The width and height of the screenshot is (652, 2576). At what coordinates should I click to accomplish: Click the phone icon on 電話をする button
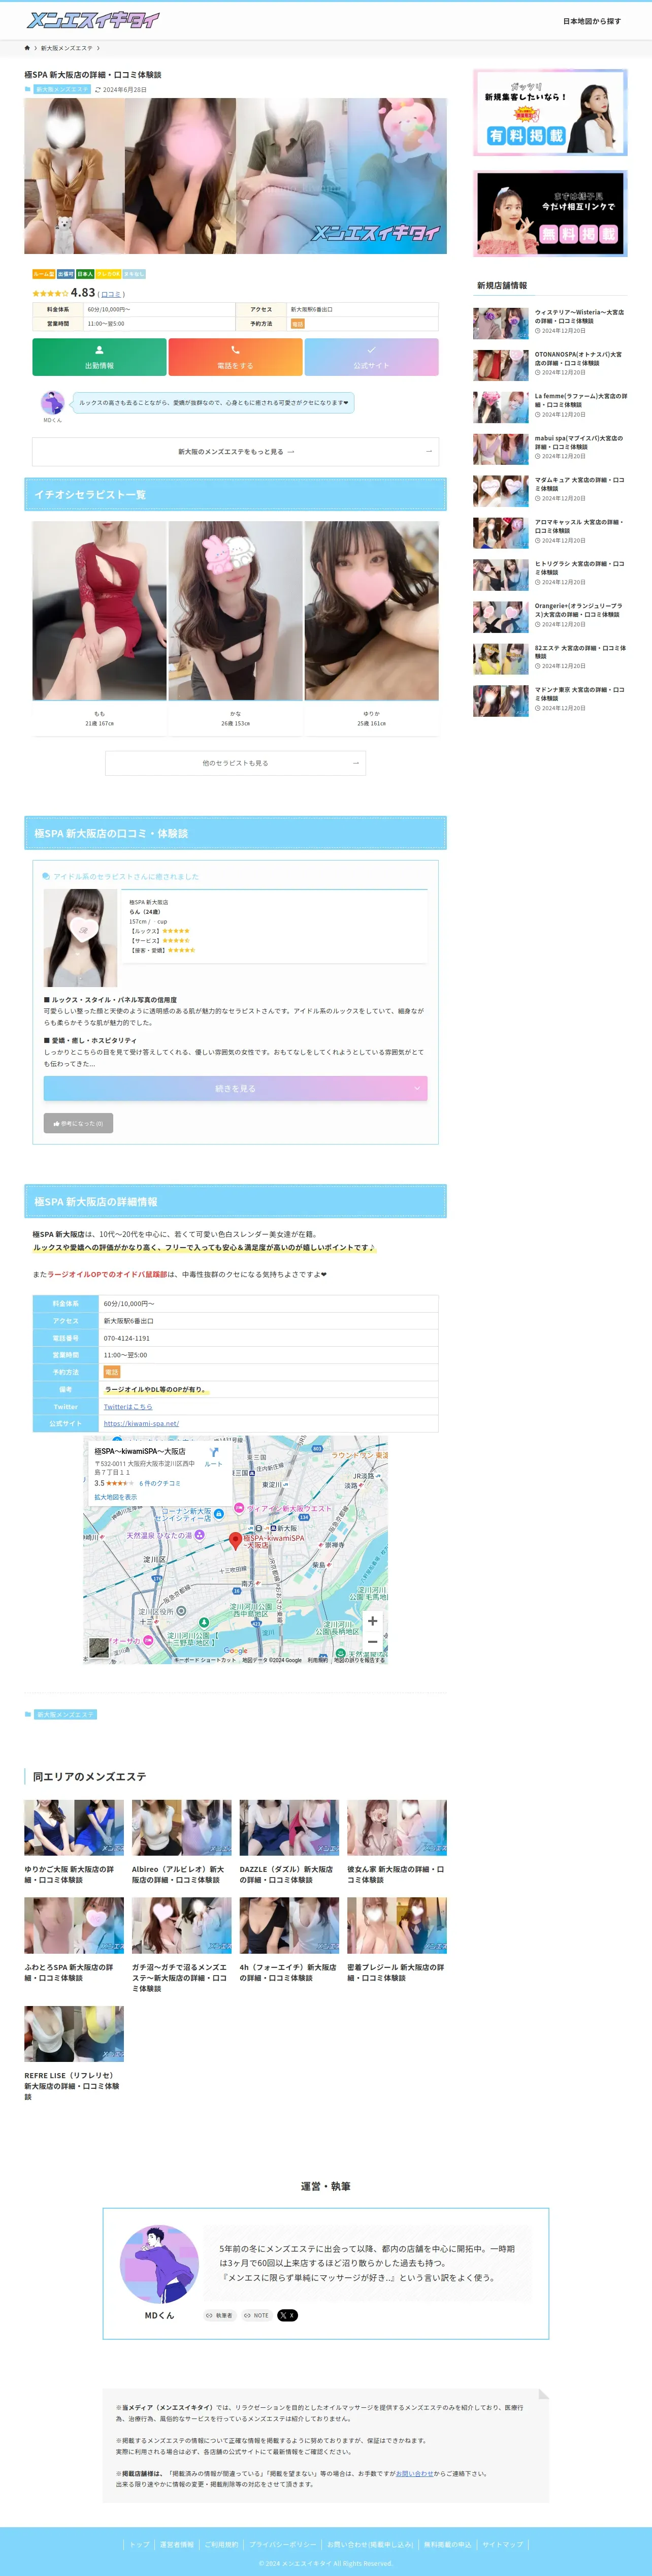click(x=235, y=350)
